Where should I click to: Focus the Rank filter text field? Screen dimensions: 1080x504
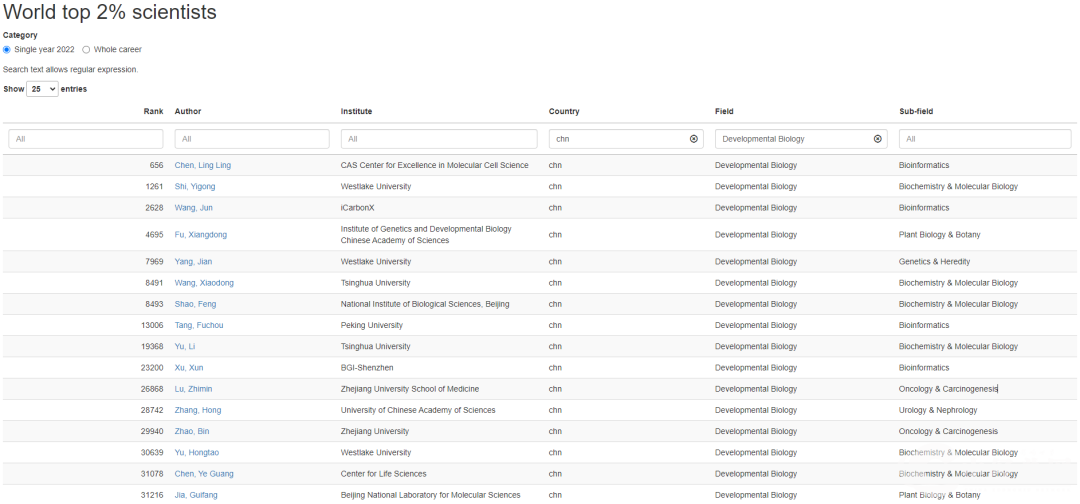pos(85,139)
